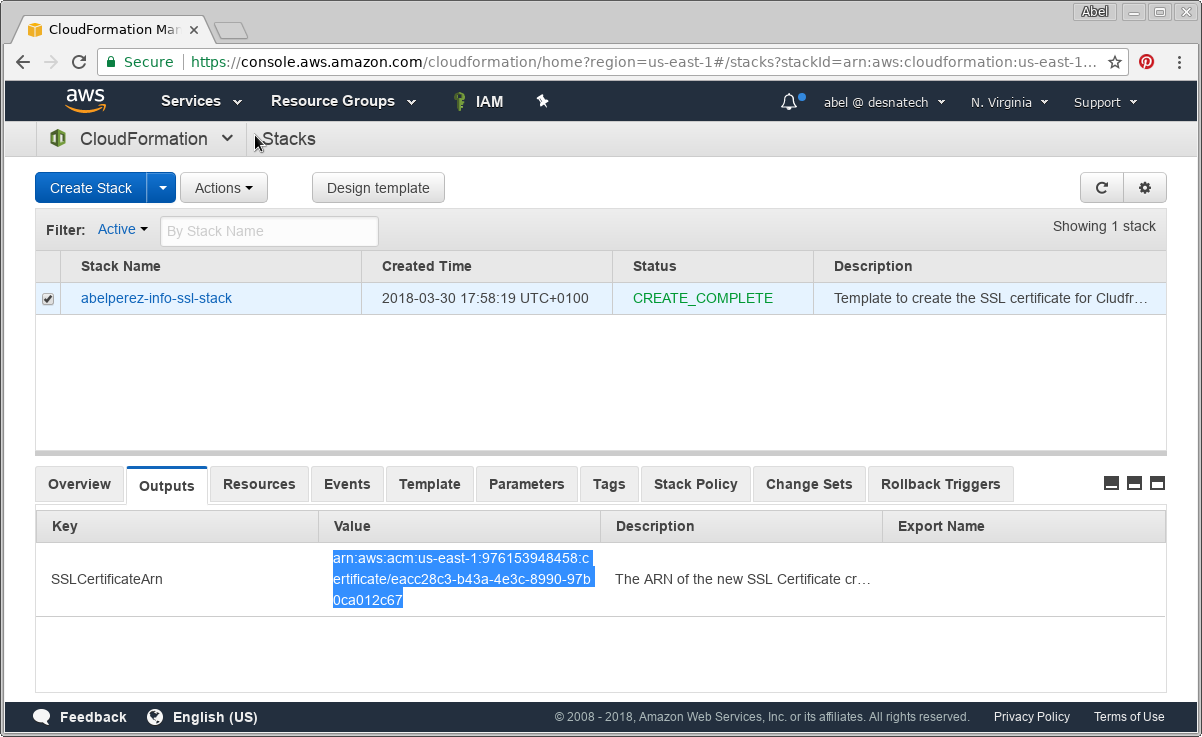Open the notifications bell icon
The width and height of the screenshot is (1202, 737).
coord(791,101)
